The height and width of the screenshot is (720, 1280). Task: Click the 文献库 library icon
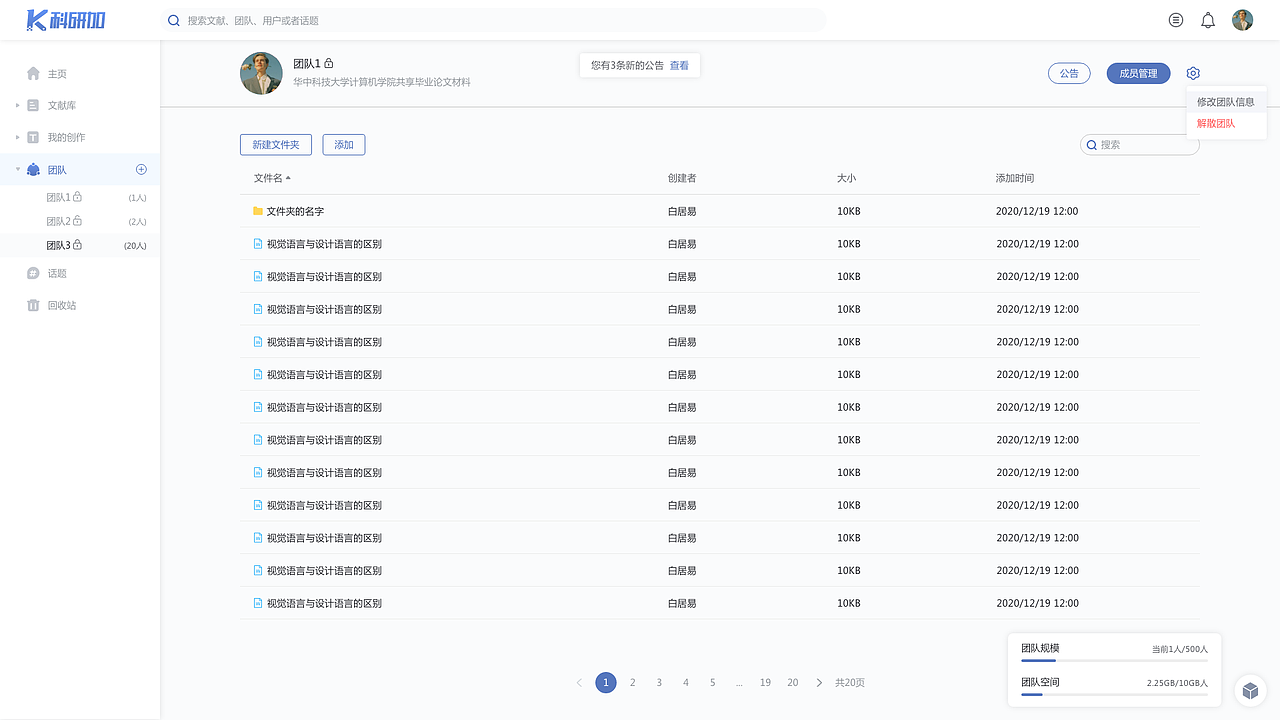click(33, 105)
